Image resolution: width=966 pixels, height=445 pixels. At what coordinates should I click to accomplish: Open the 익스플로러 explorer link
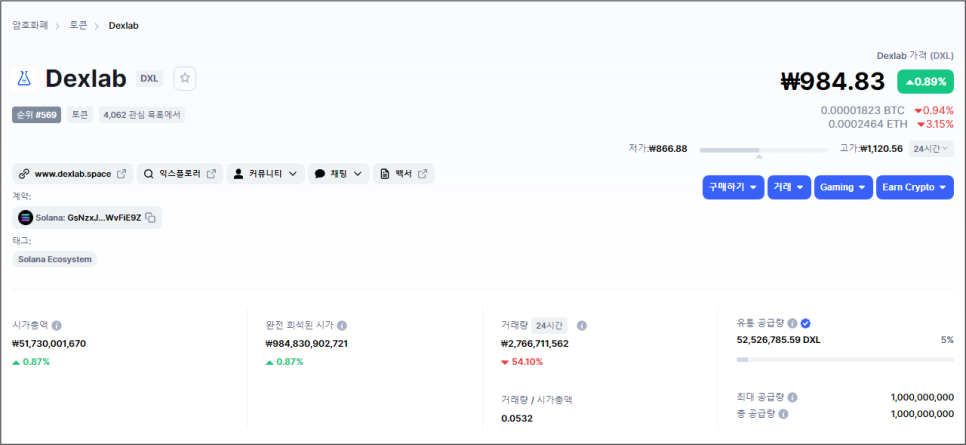point(178,174)
